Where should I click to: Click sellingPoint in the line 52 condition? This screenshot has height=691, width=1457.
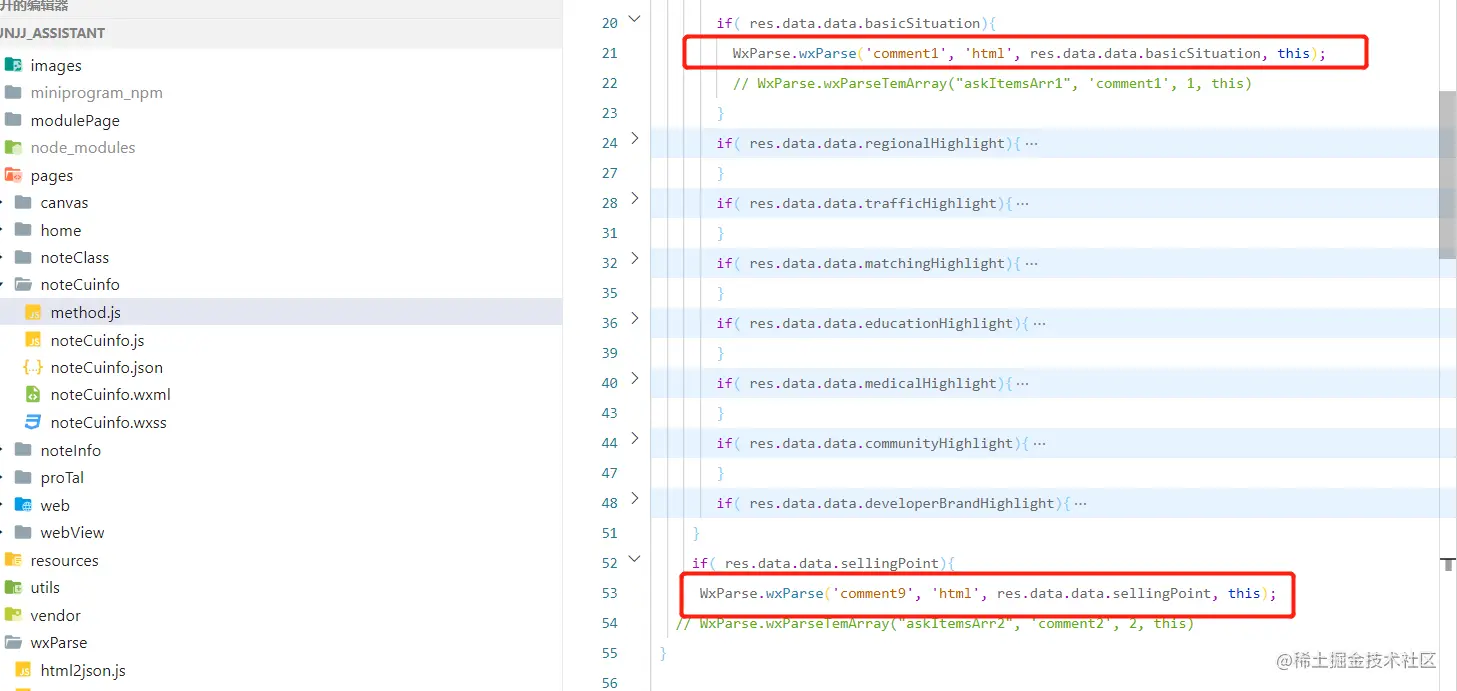click(889, 563)
